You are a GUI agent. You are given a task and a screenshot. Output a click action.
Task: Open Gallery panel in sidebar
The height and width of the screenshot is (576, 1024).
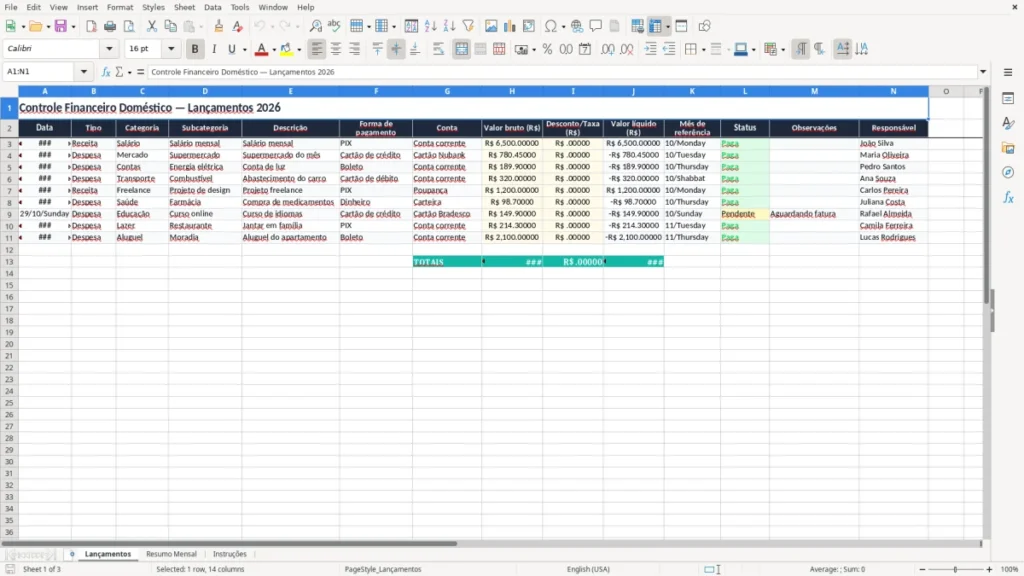coord(1008,148)
